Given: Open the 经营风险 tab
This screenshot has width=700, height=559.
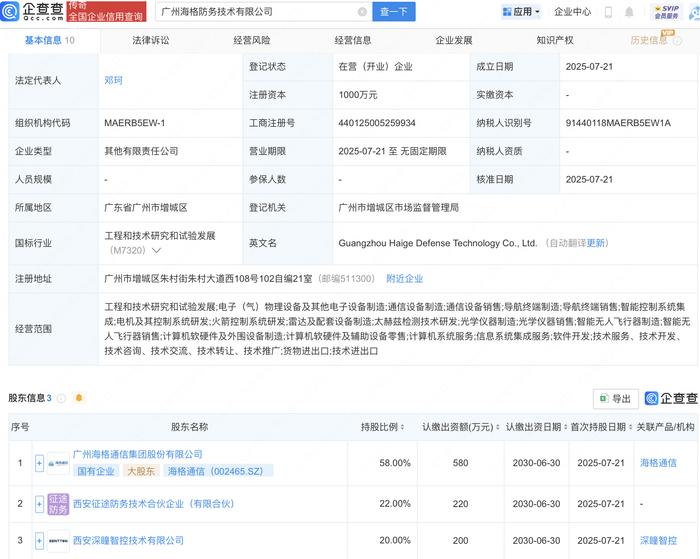Looking at the screenshot, I should click(x=252, y=41).
